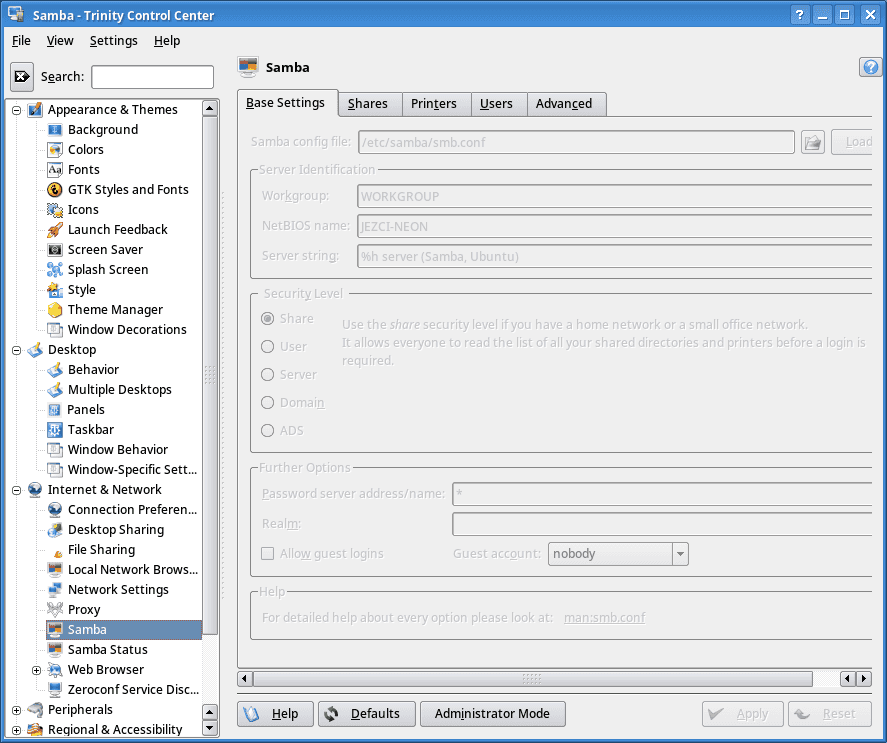887x743 pixels.
Task: Open Panels icon
Action: pos(55,410)
